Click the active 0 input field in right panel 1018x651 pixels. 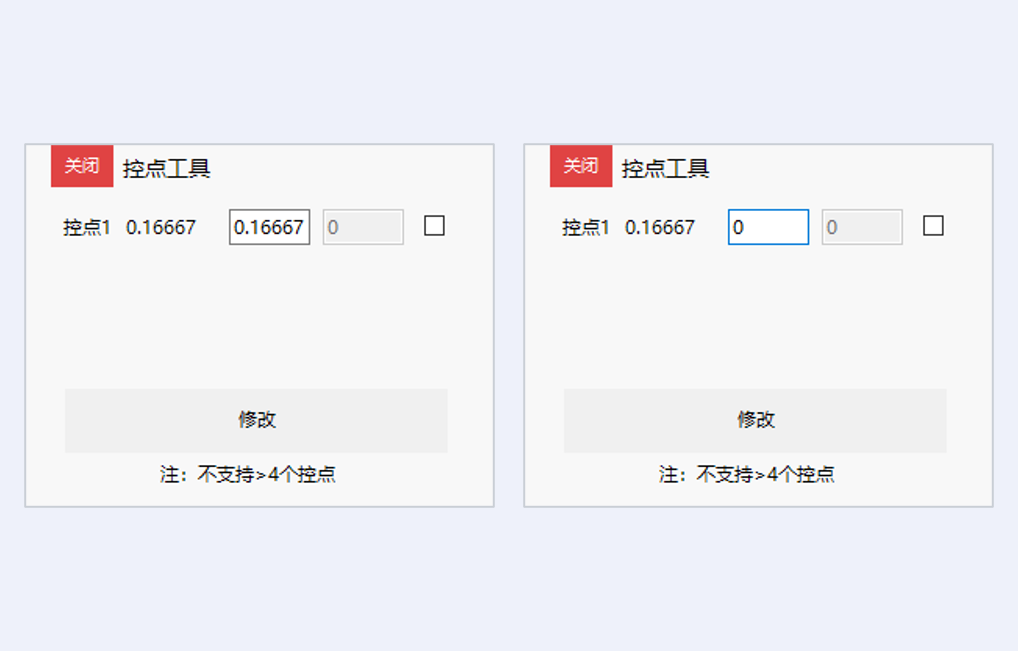pyautogui.click(x=768, y=227)
